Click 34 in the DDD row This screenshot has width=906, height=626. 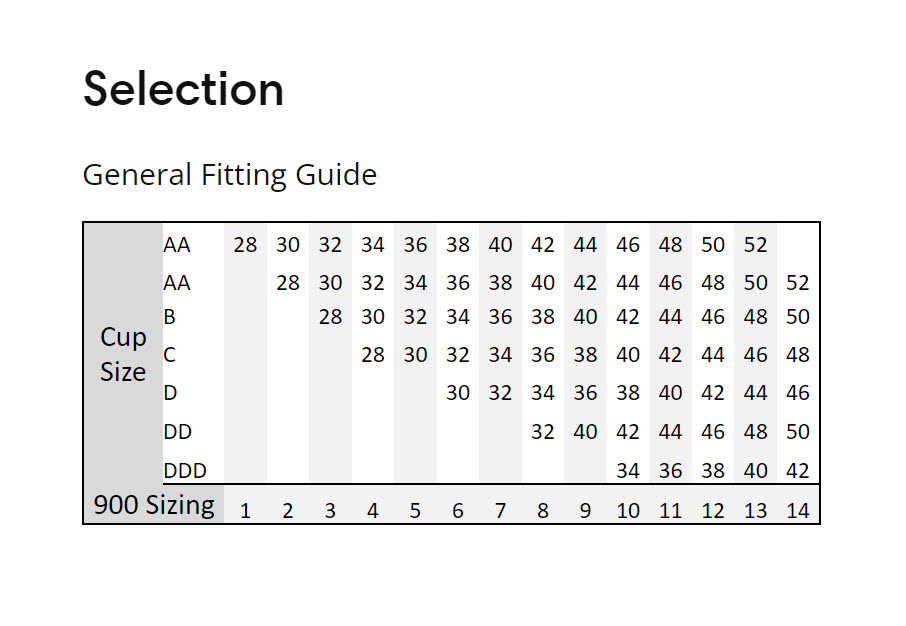628,471
